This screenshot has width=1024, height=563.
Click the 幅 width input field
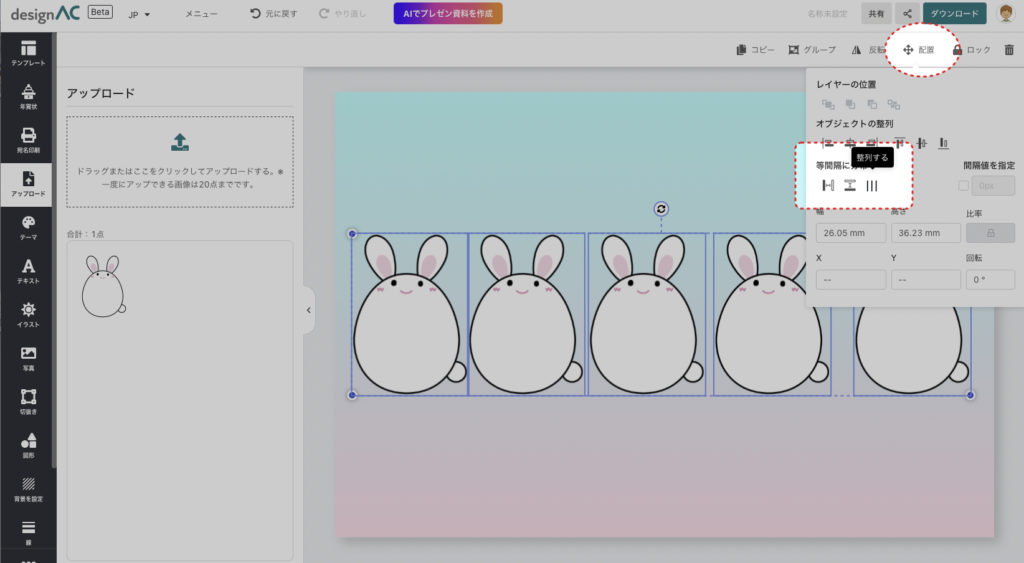click(x=851, y=233)
